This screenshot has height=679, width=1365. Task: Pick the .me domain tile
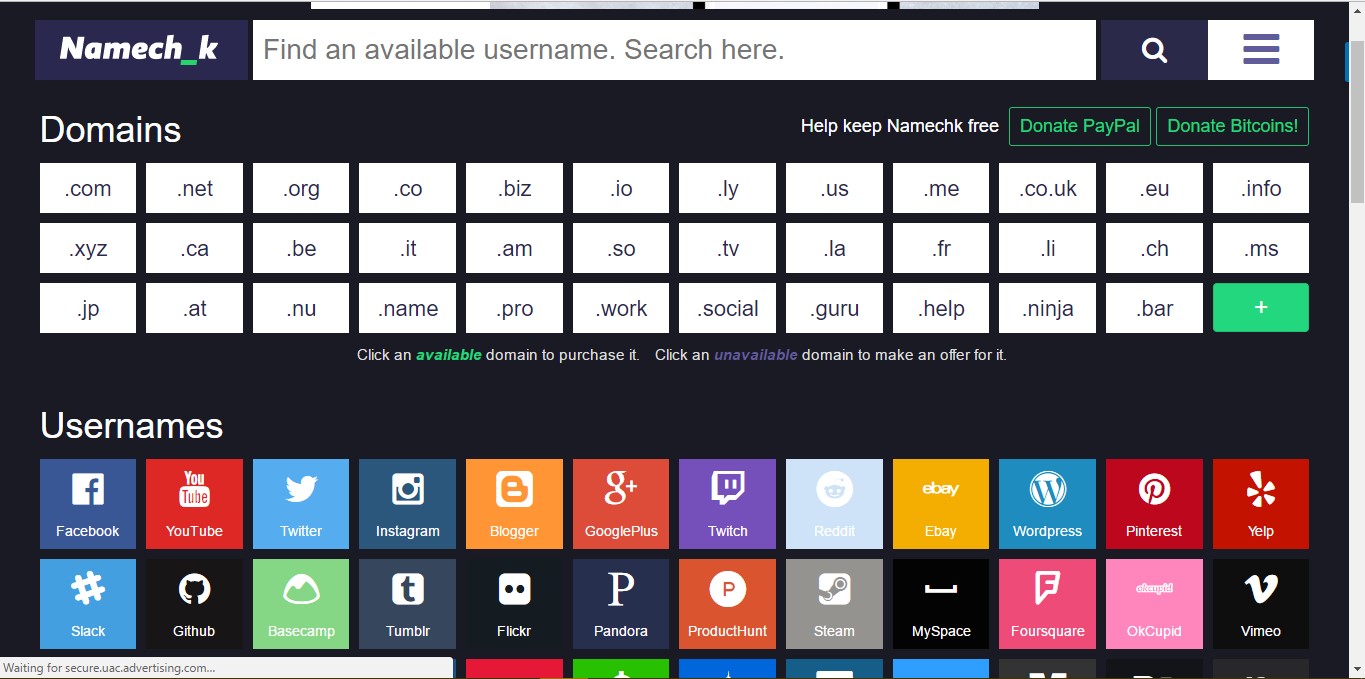click(x=941, y=188)
